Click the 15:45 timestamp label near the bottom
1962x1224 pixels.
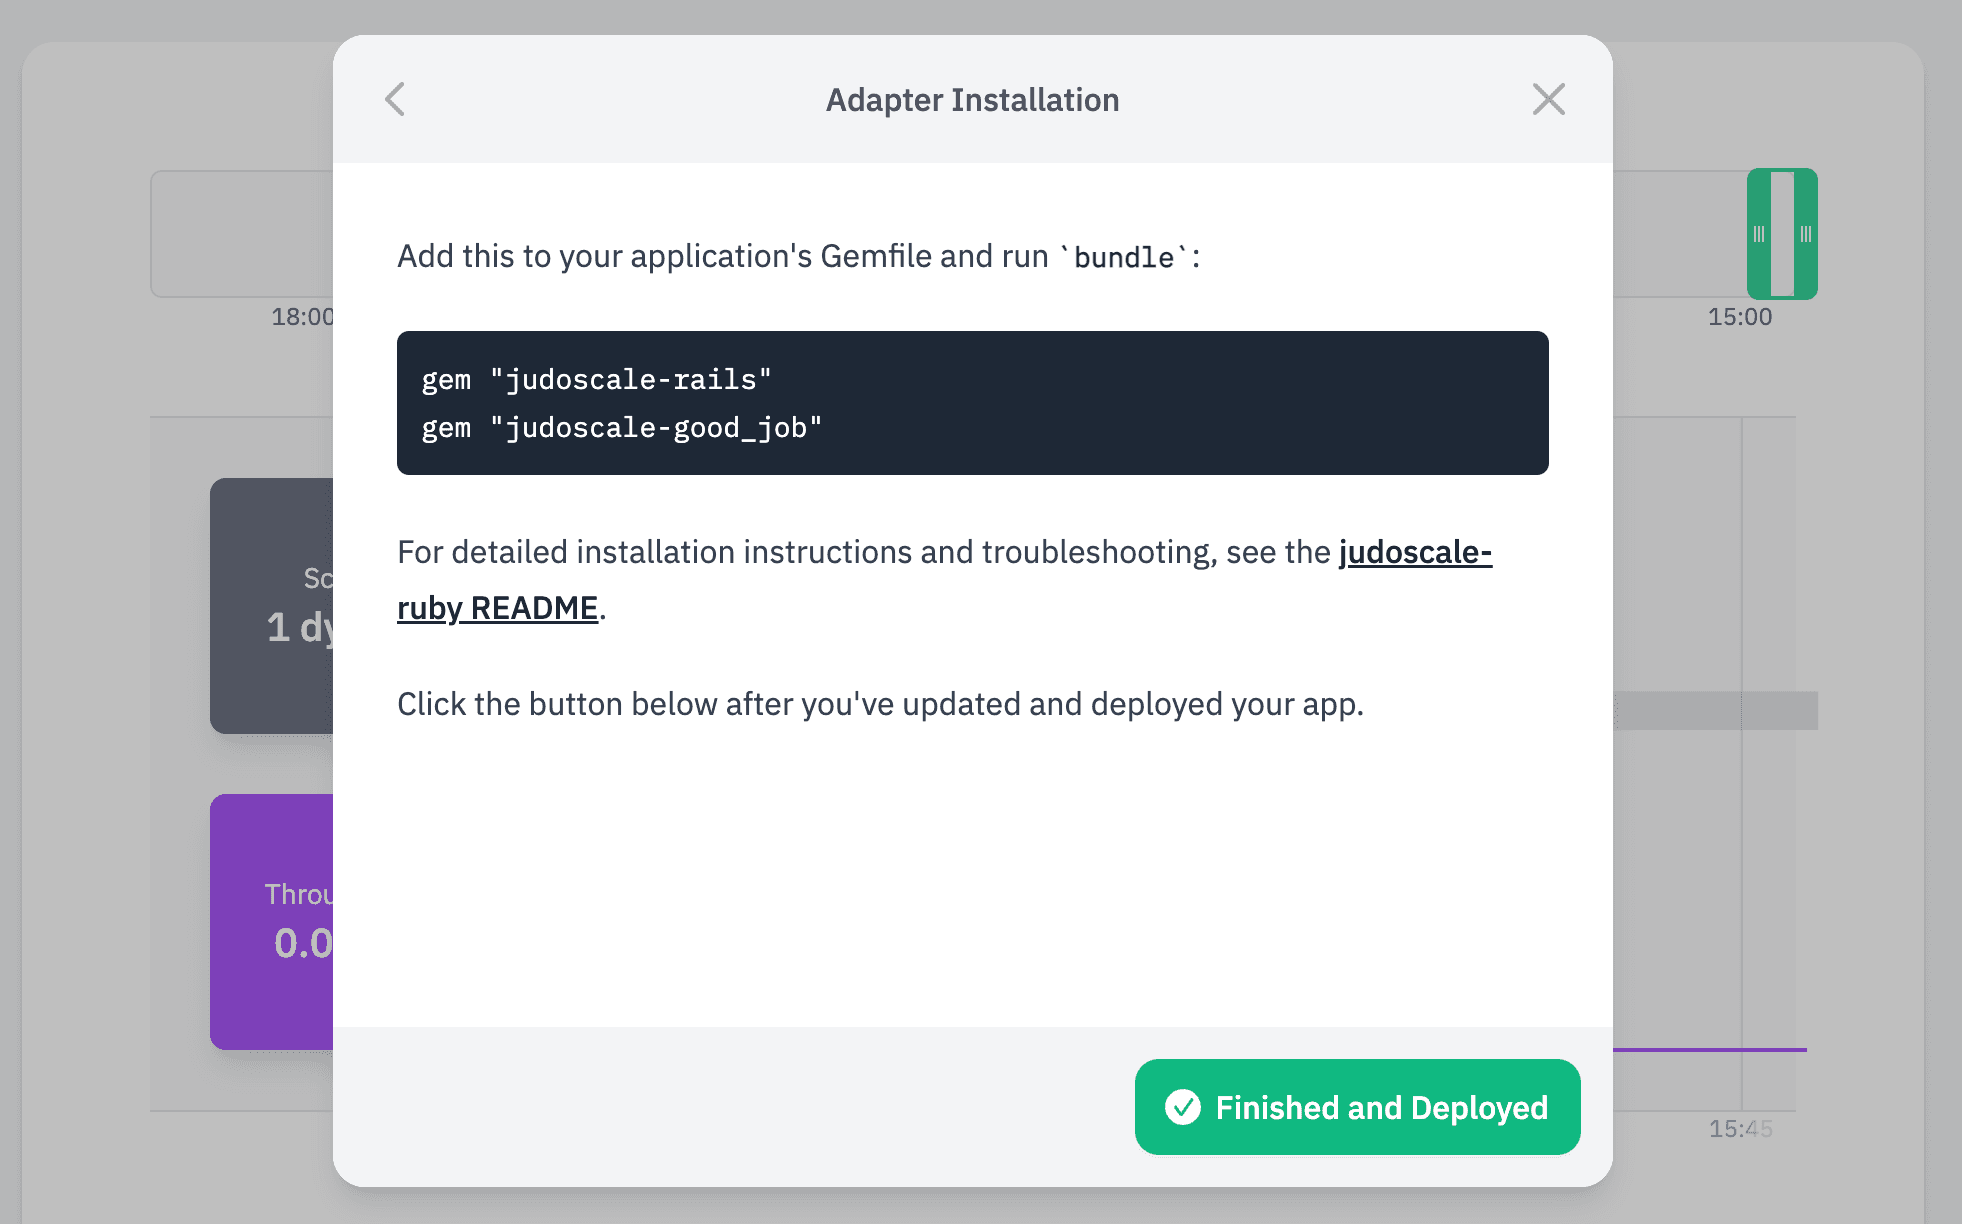click(x=1741, y=1129)
